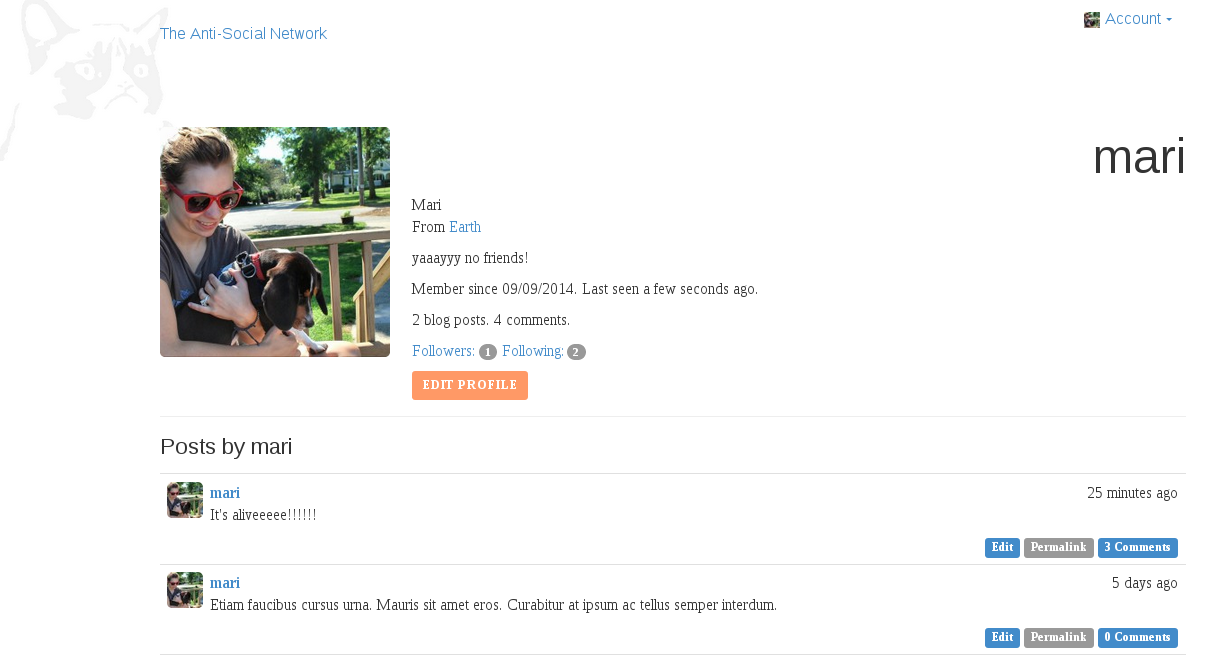This screenshot has height=655, width=1217.
Task: Open mari author link on first post
Action: pyautogui.click(x=225, y=493)
